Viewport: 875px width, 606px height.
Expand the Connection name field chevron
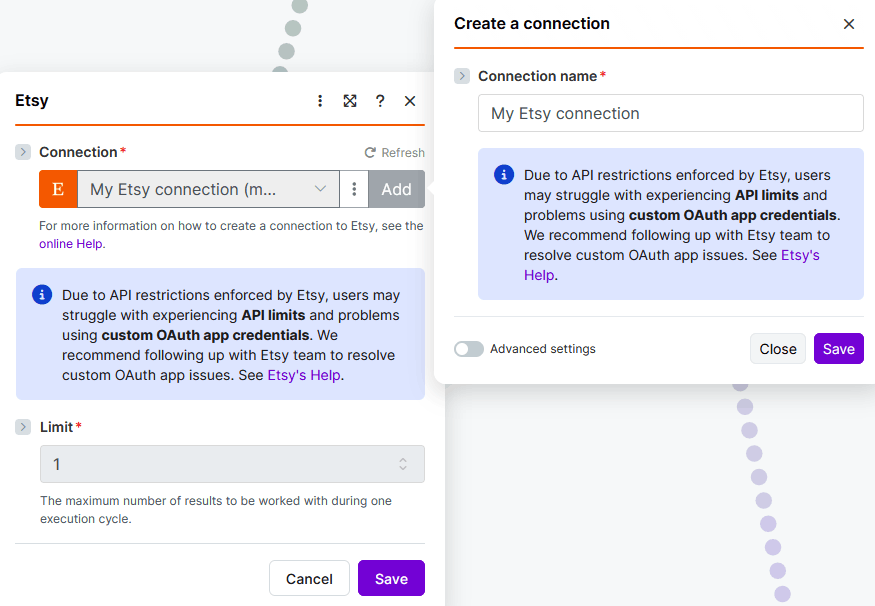click(x=462, y=76)
